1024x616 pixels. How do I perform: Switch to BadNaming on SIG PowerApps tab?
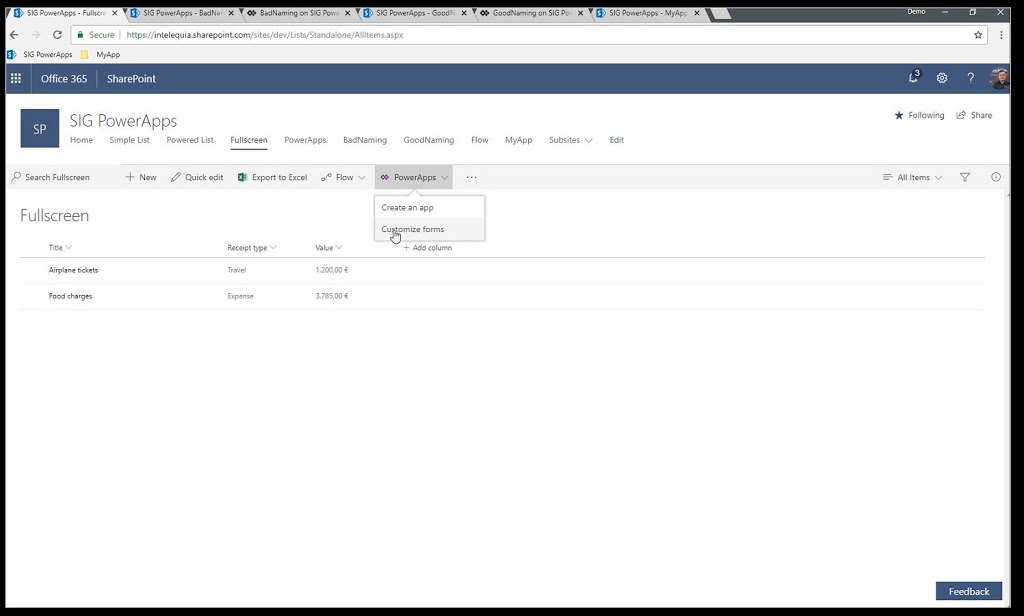[298, 13]
